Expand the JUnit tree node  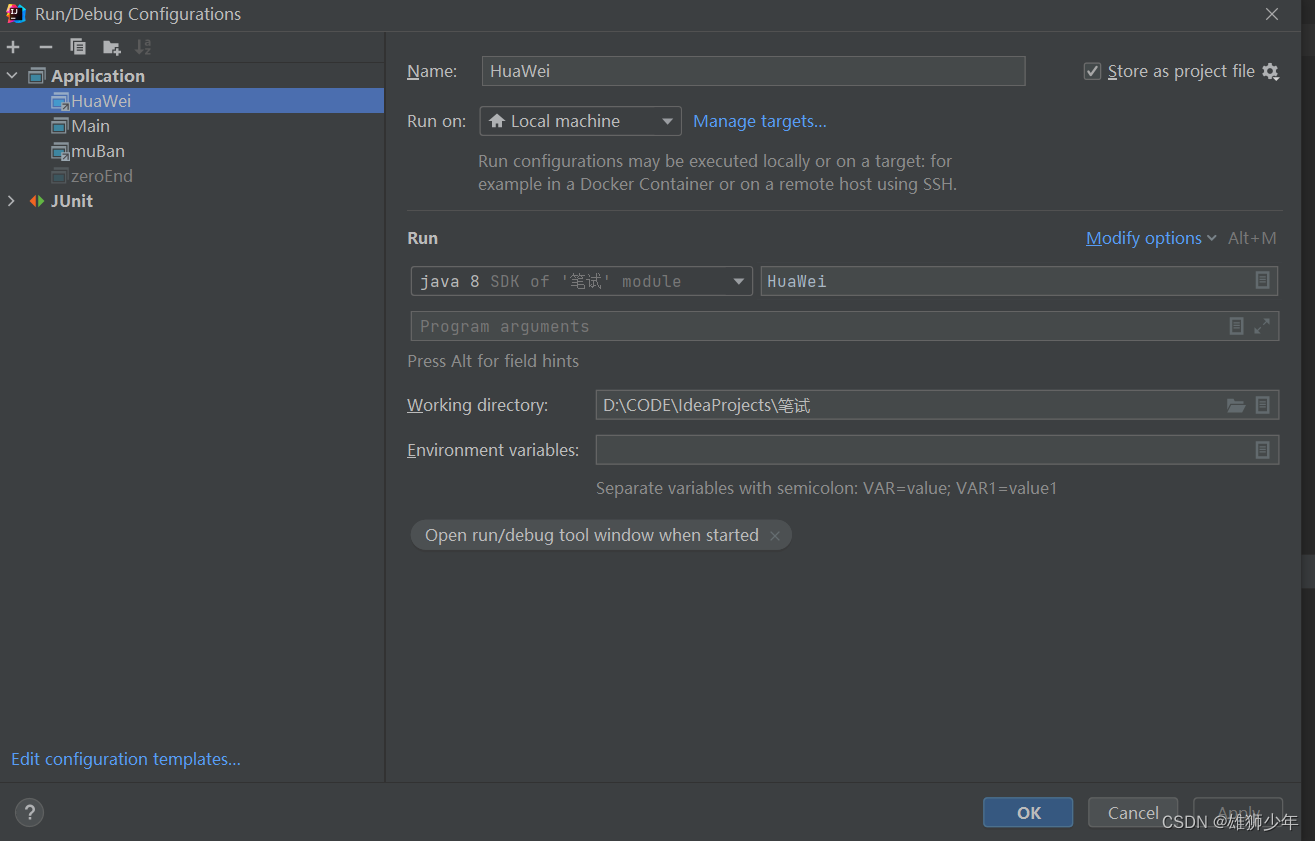click(x=12, y=201)
